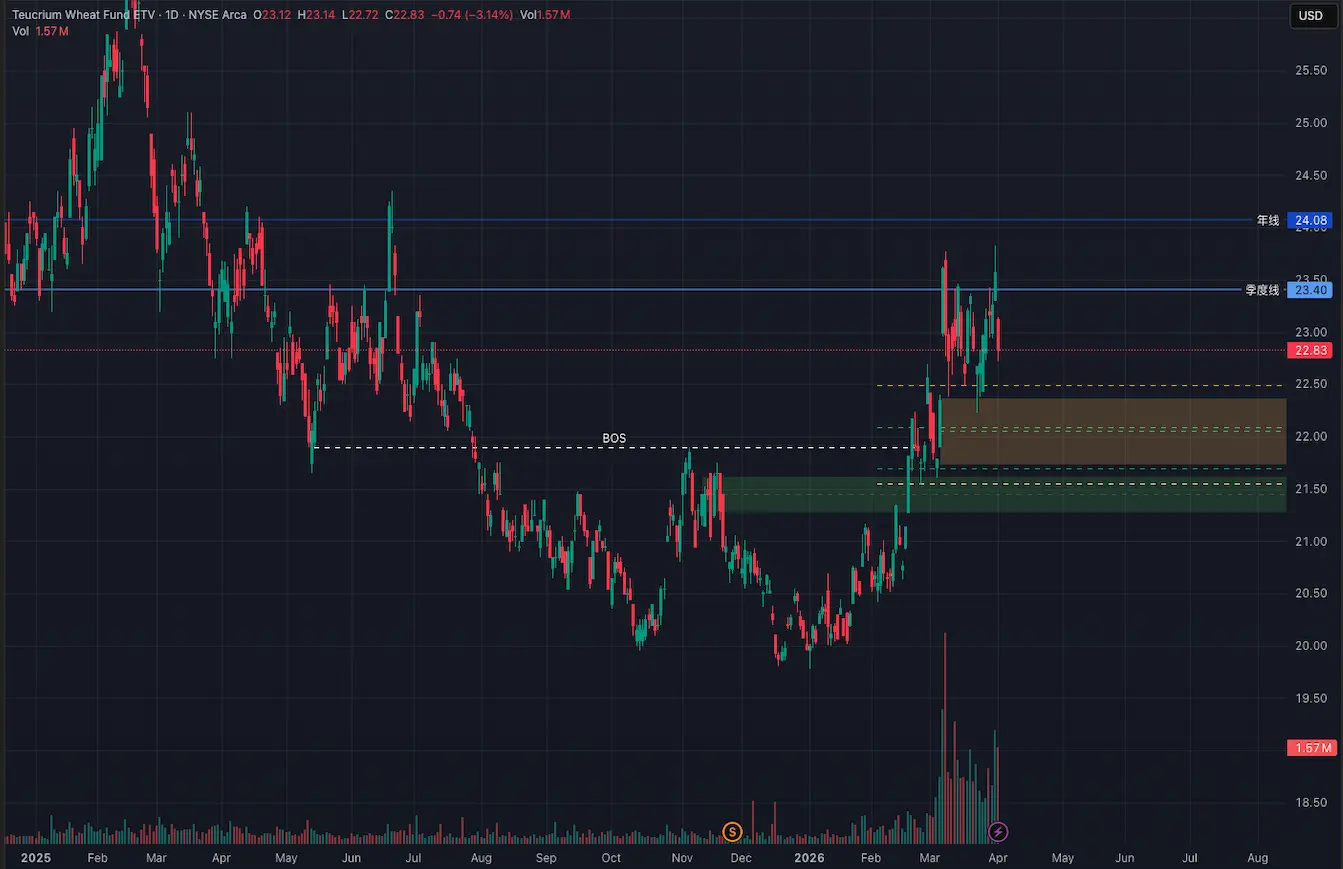Click the 22.00 price scale tick
Image resolution: width=1343 pixels, height=869 pixels.
[x=1310, y=437]
